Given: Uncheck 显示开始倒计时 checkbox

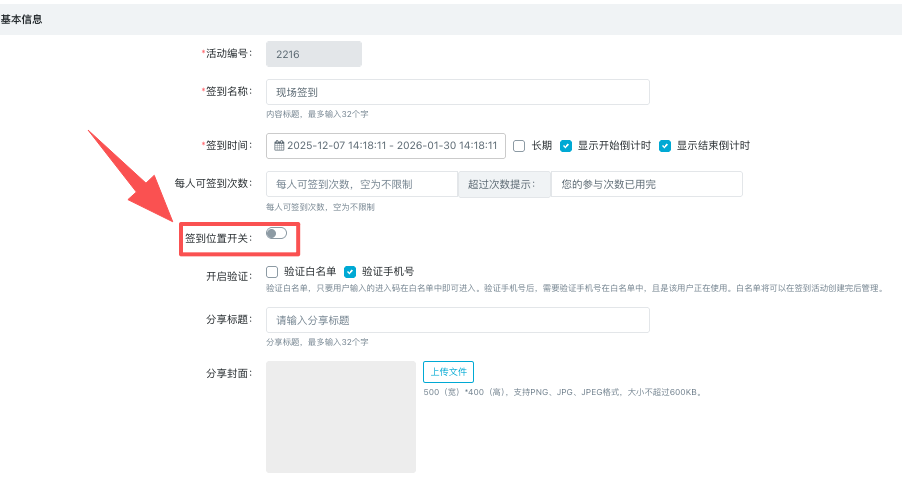Looking at the screenshot, I should click(566, 146).
